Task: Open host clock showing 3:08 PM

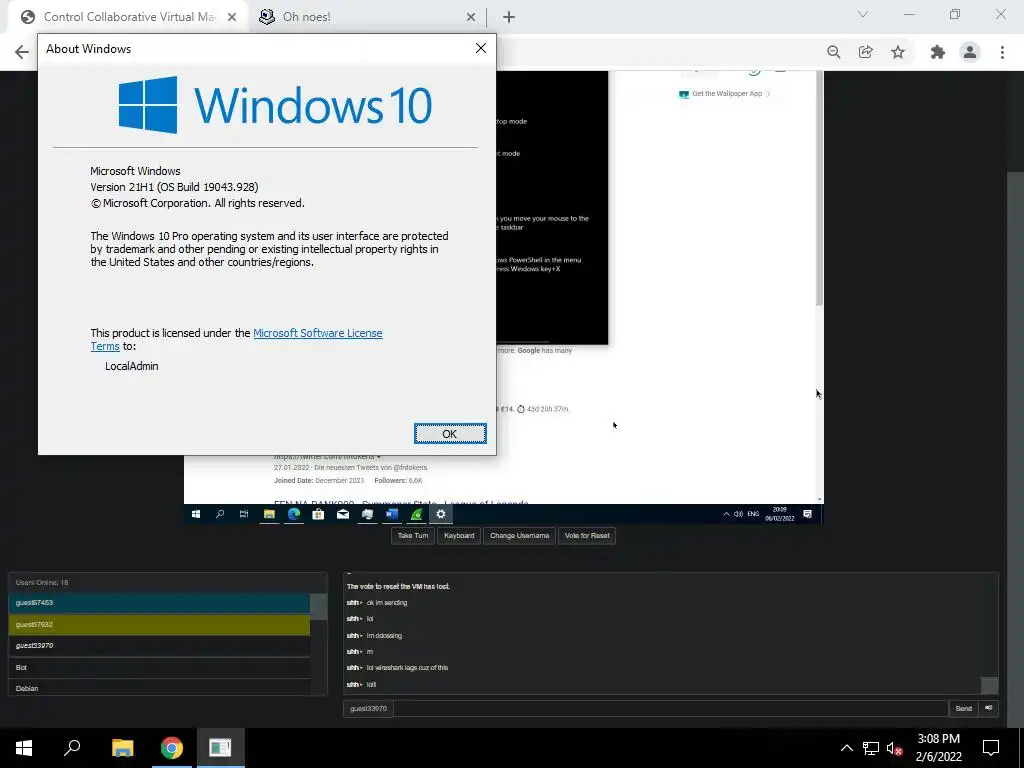Action: tap(938, 748)
